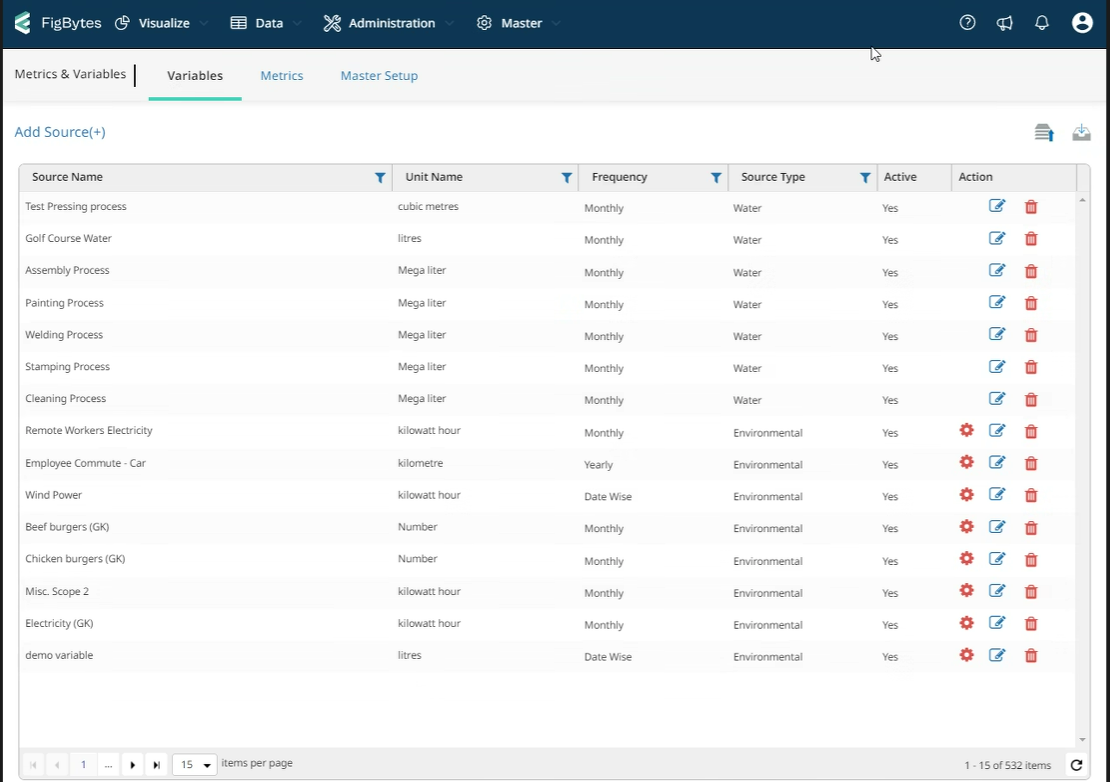Go to the last page of results
The image size is (1110, 782).
[x=156, y=763]
